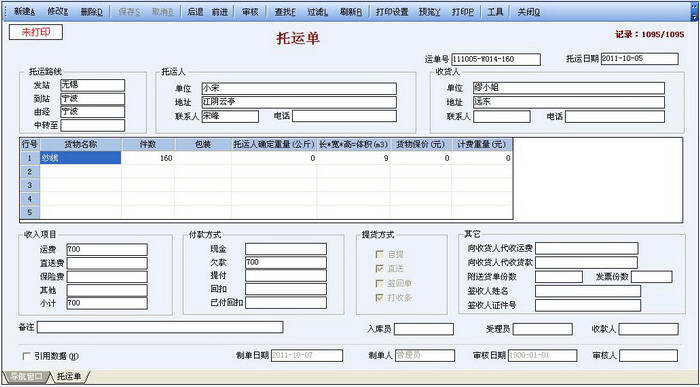Click the 托运日期 date field
Screen dimensions: 700x387
pos(640,58)
